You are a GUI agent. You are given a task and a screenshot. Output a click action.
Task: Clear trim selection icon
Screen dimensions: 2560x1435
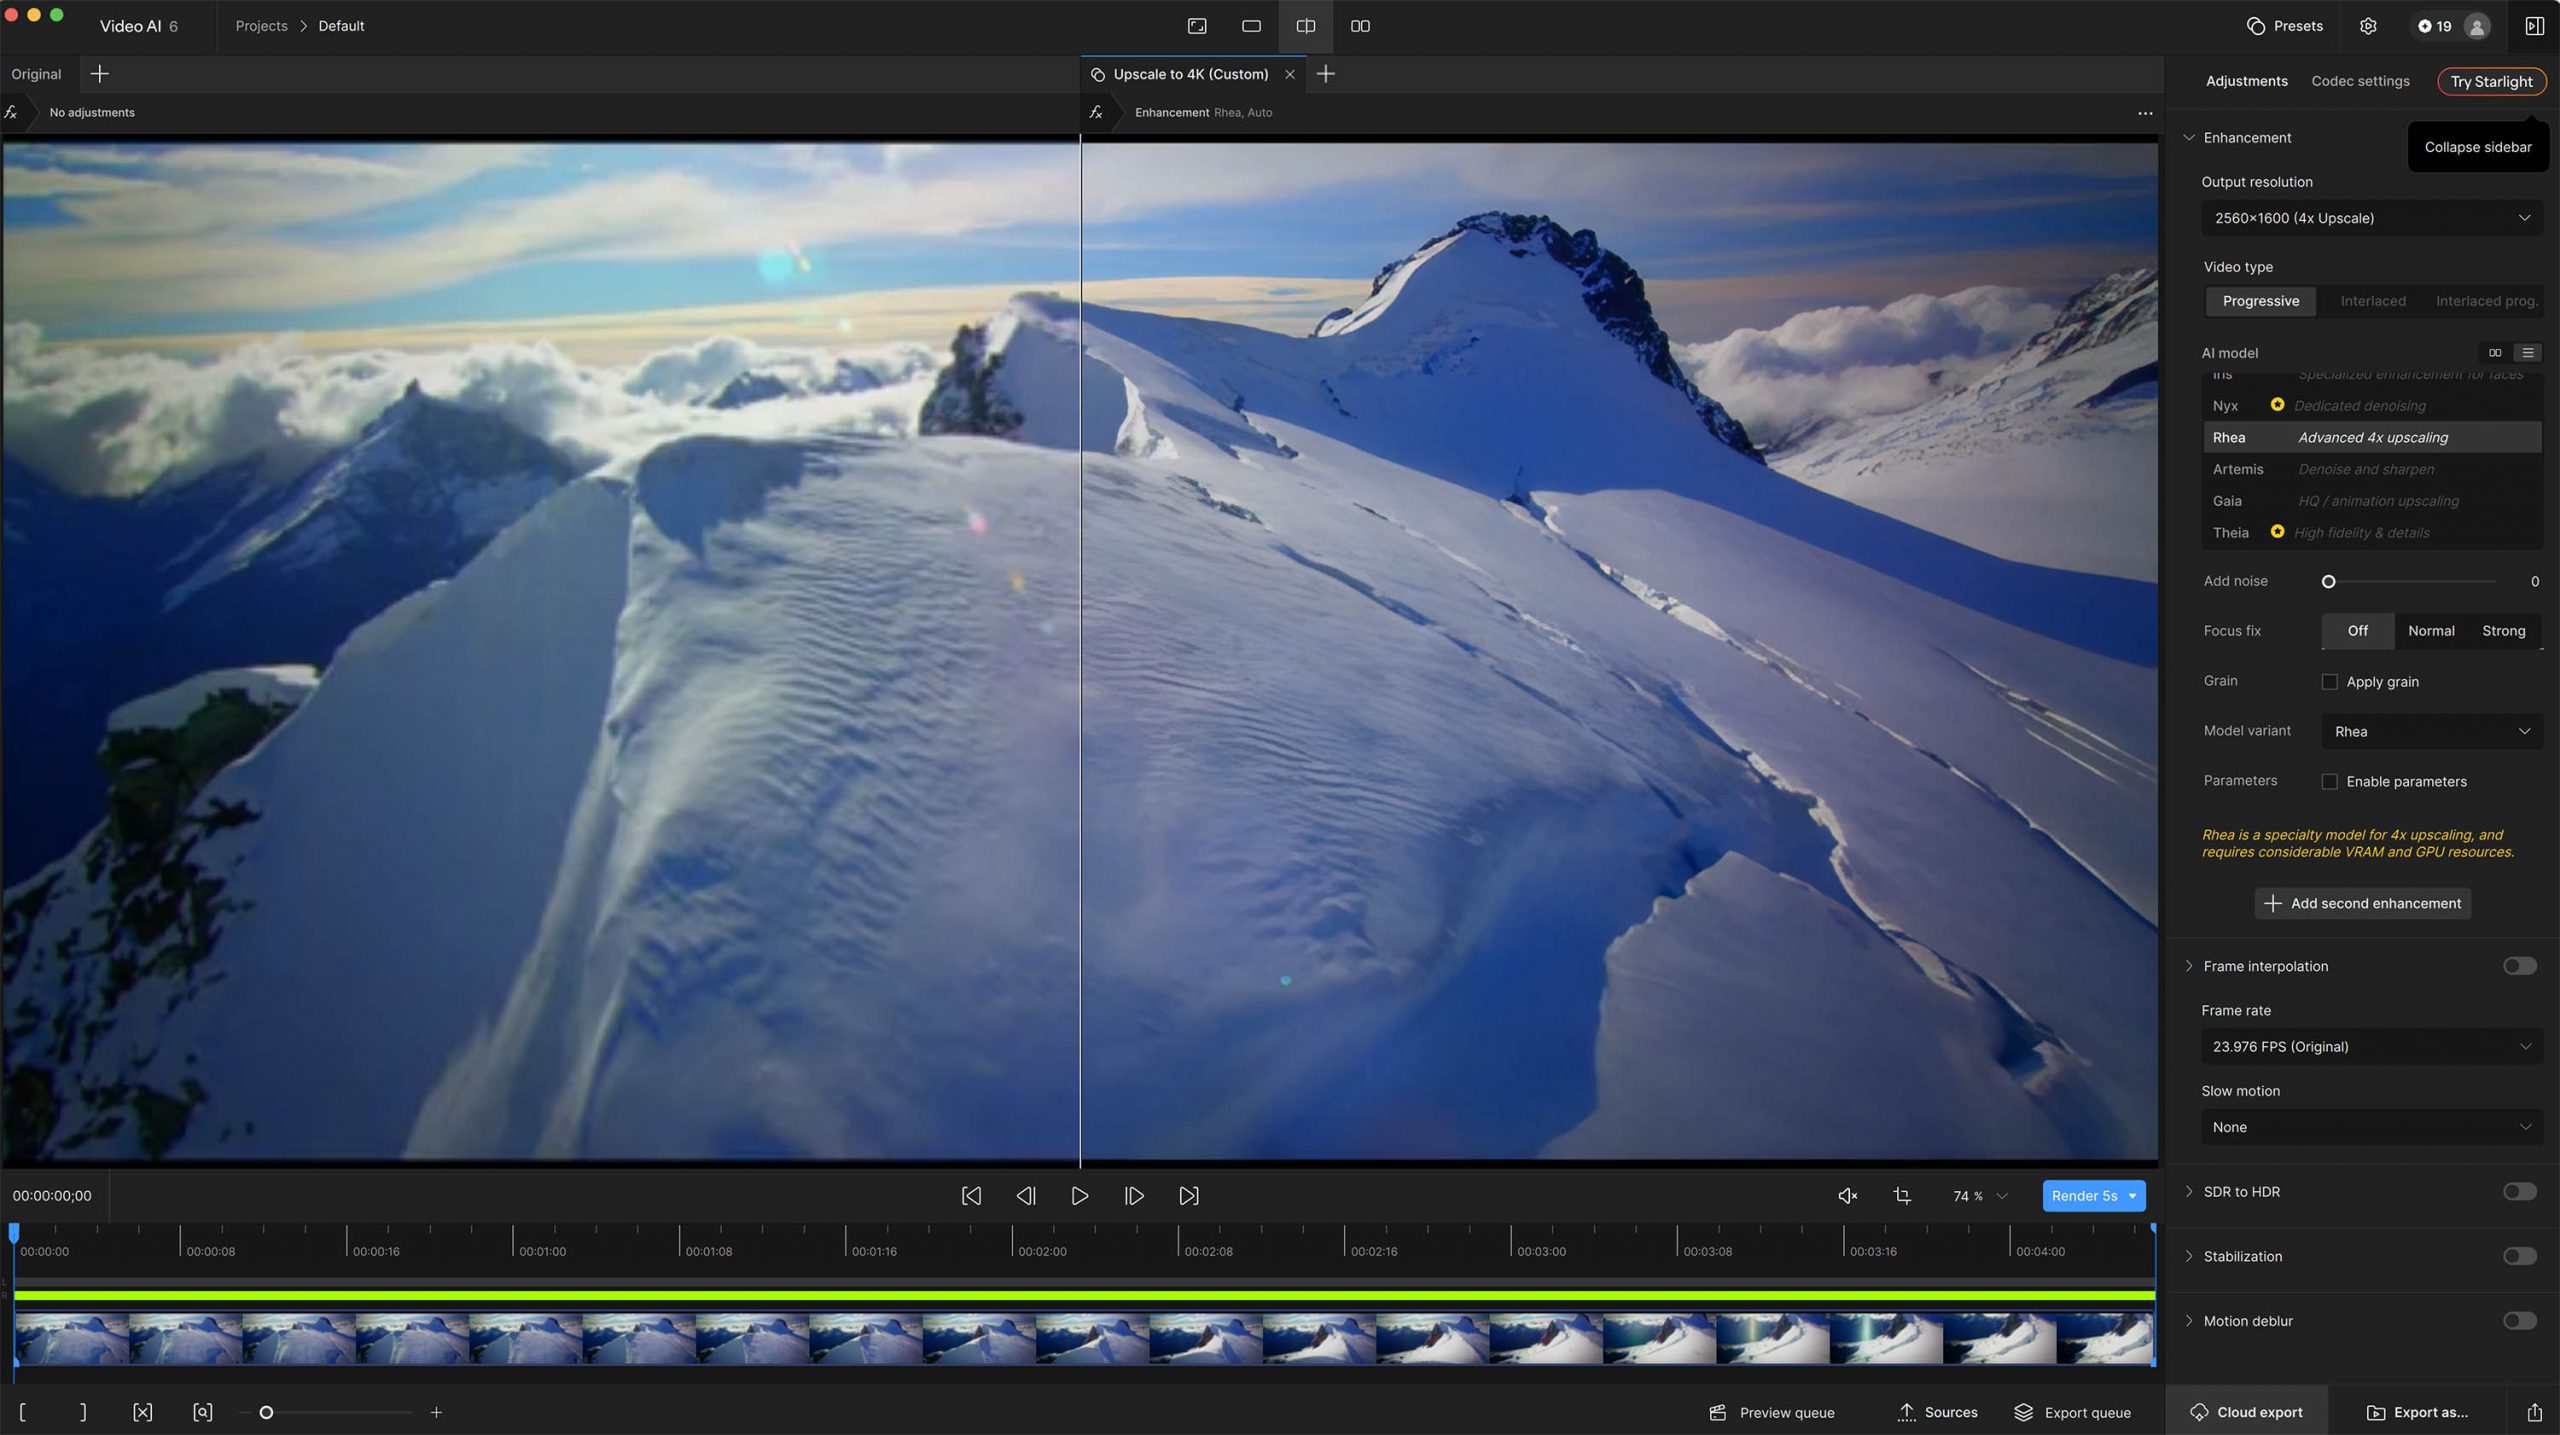pos(142,1412)
